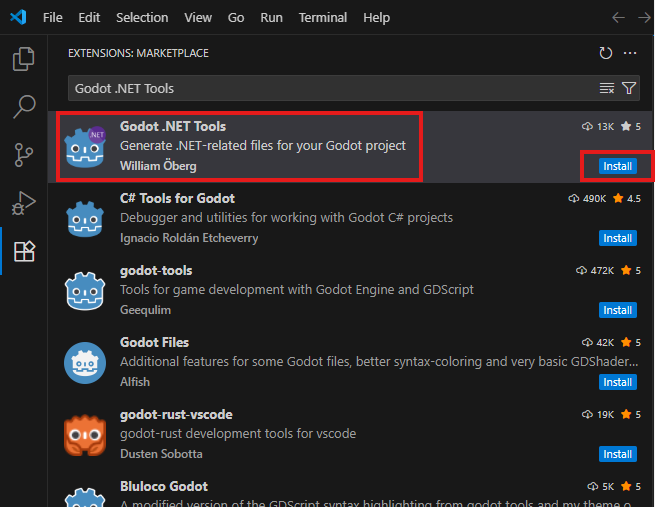Click description 'Debugger and utilities for working with Godot C# projects'

[x=286, y=218]
